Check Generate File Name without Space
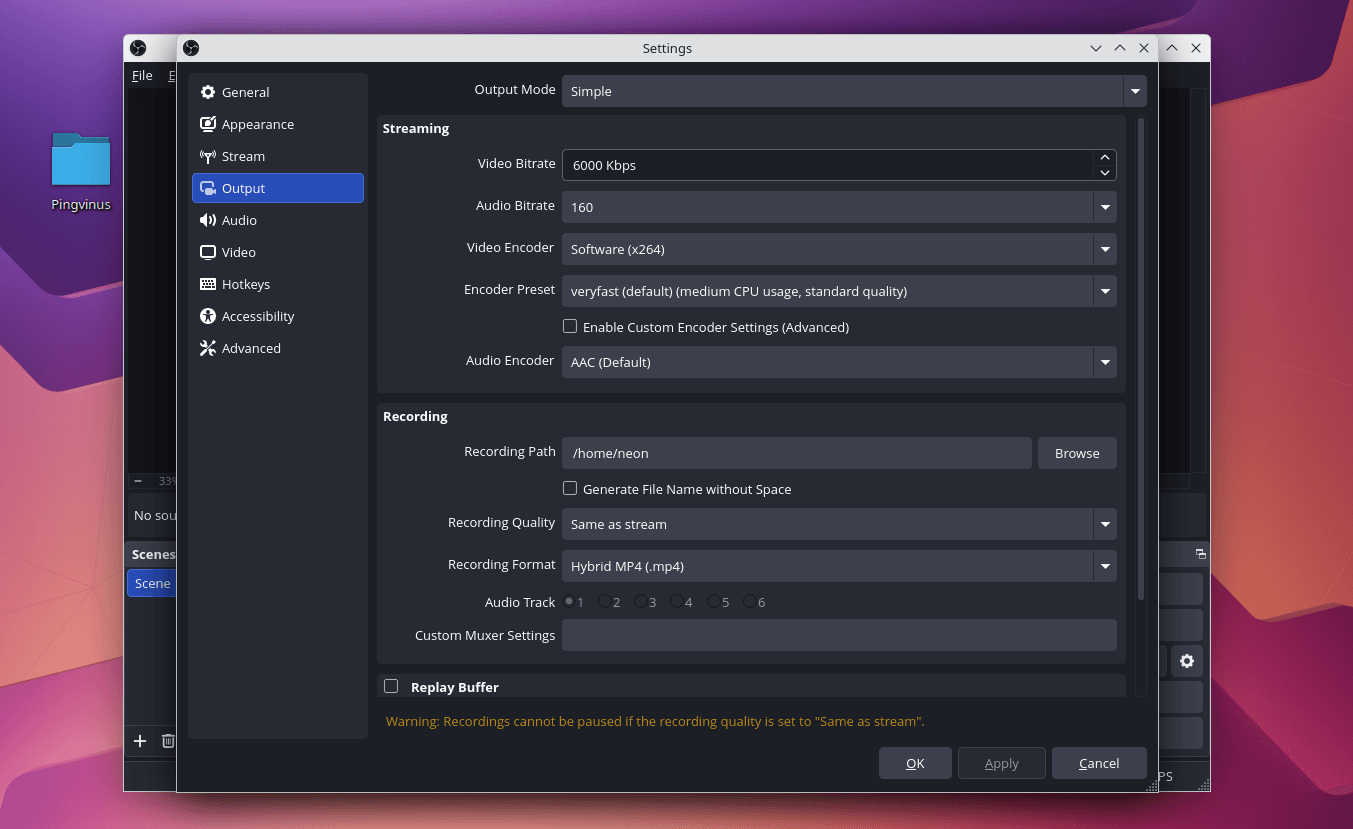Image resolution: width=1353 pixels, height=829 pixels. click(x=570, y=488)
